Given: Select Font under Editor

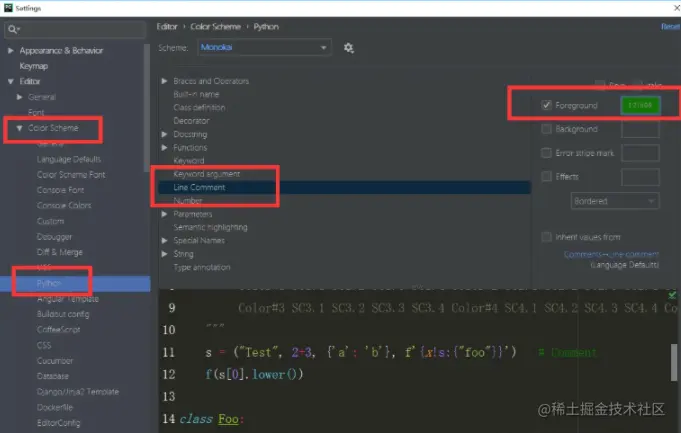Looking at the screenshot, I should tap(36, 112).
